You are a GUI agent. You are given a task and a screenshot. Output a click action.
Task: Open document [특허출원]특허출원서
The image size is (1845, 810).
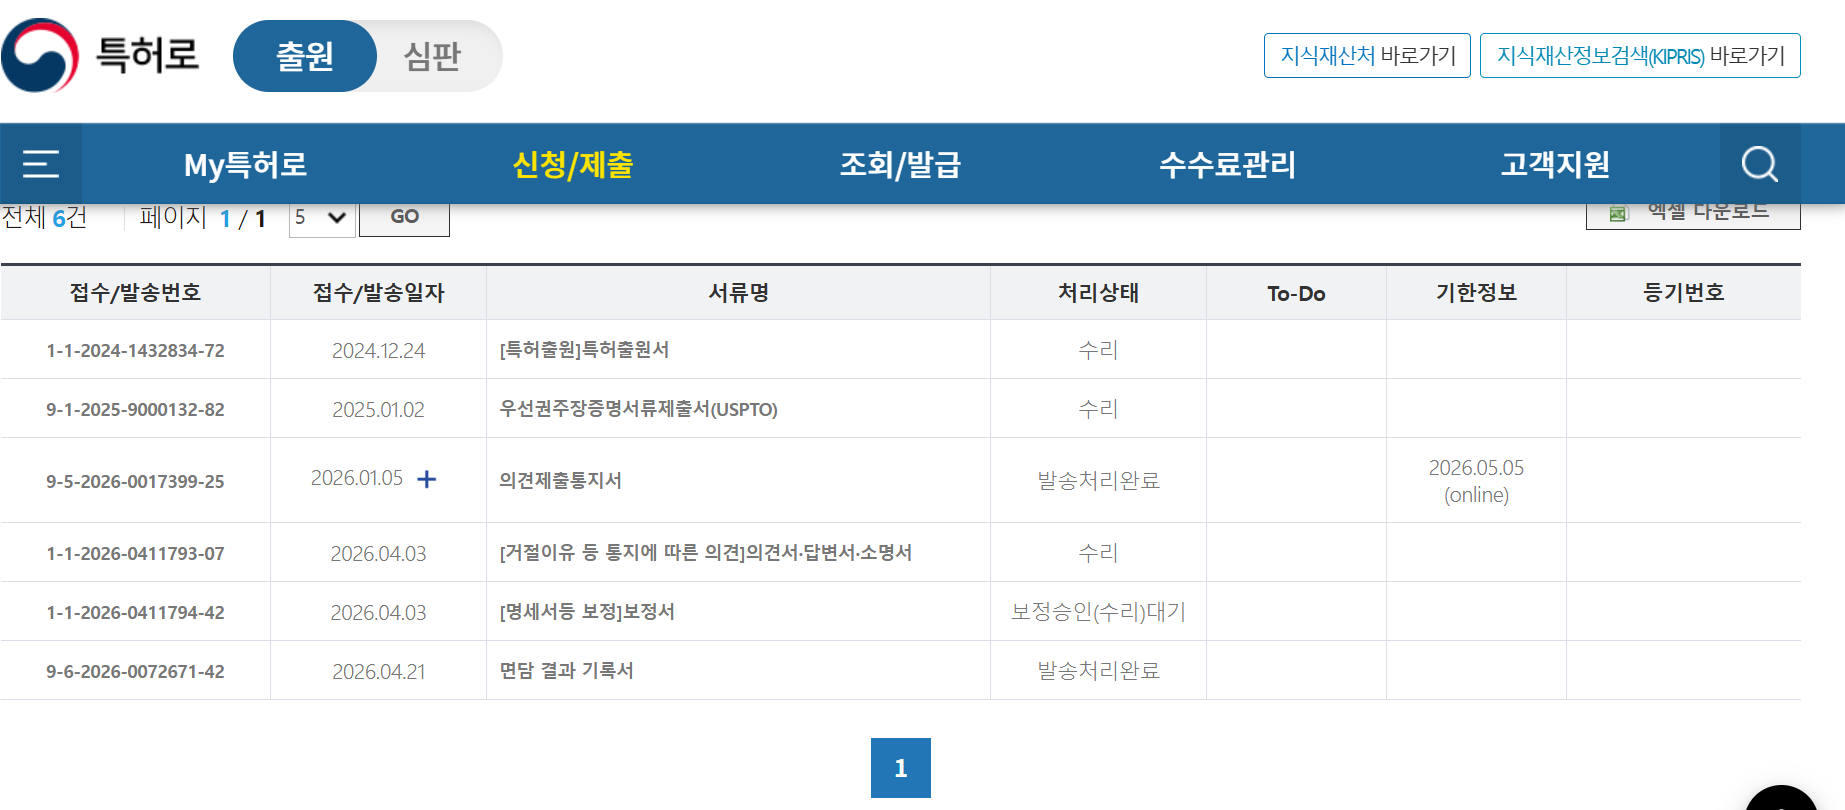(584, 349)
